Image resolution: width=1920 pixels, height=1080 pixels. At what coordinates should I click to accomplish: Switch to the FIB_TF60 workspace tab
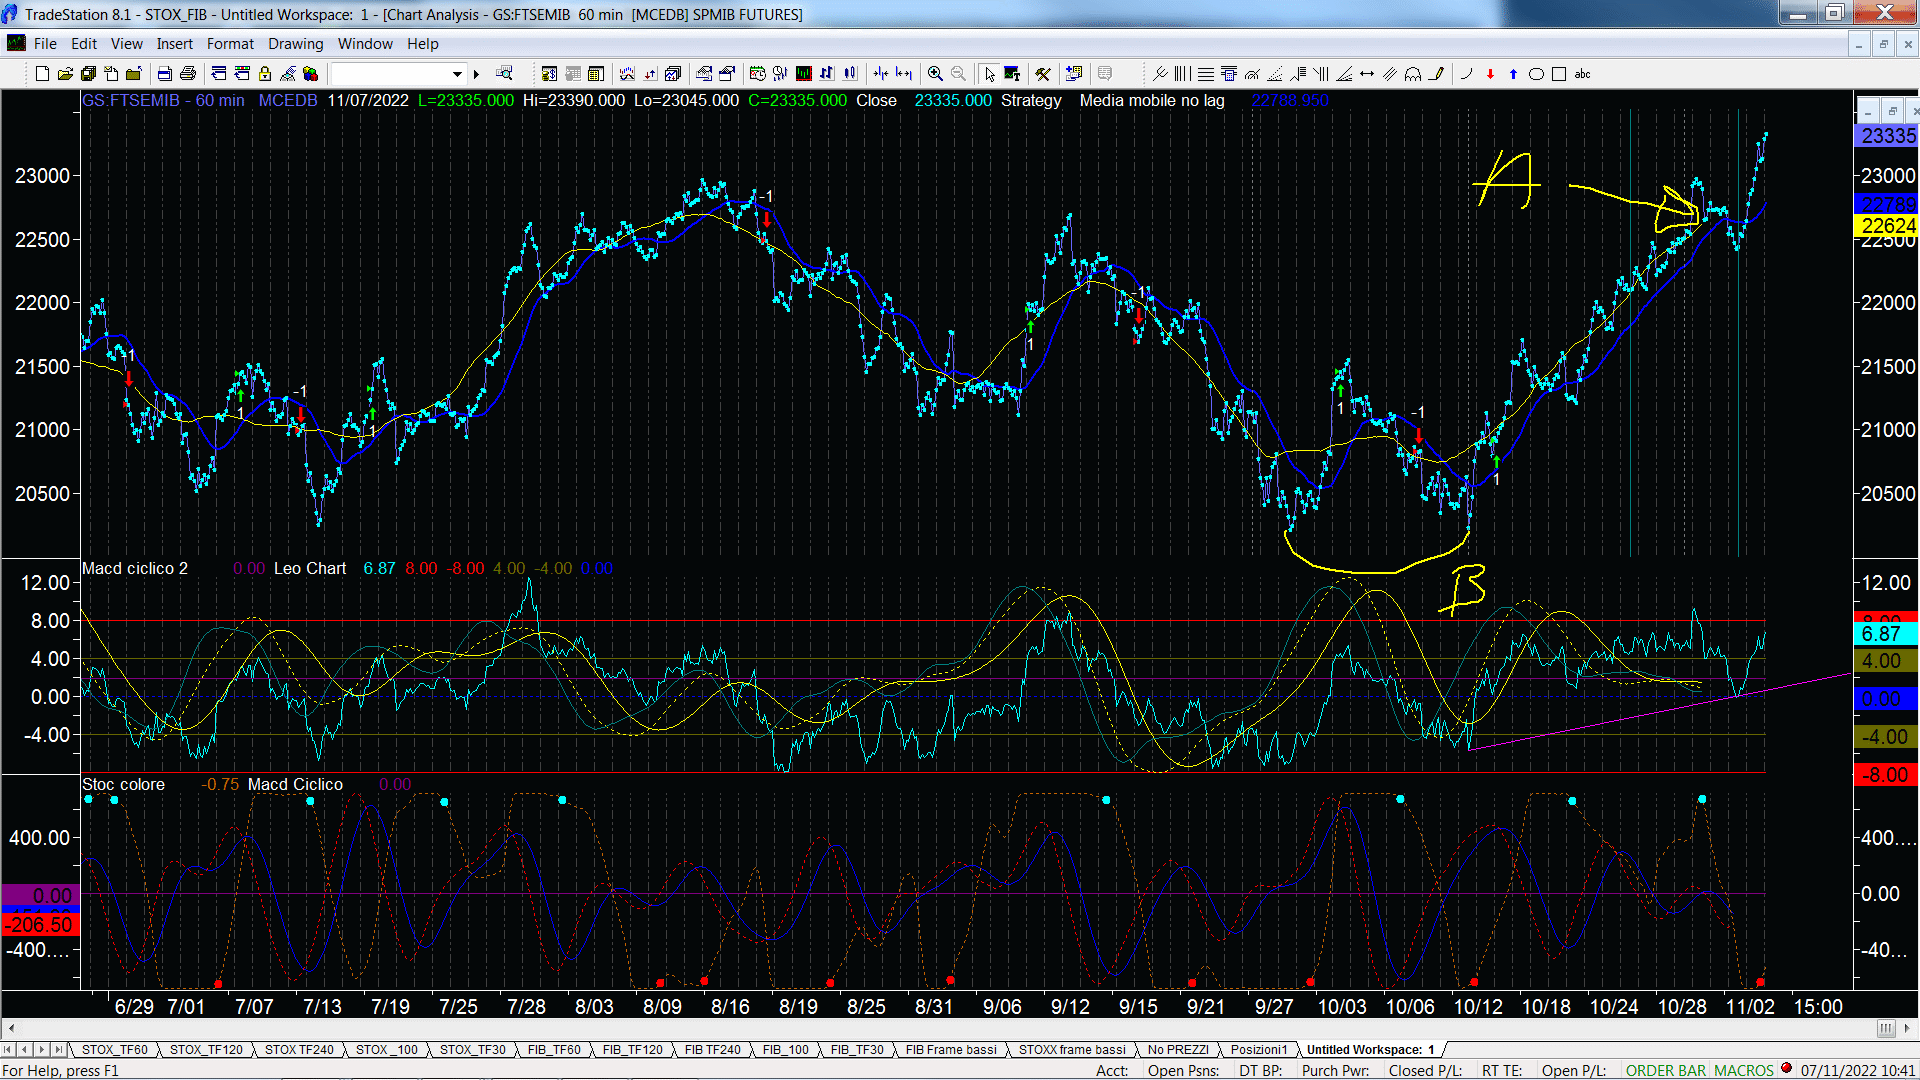coord(554,1050)
